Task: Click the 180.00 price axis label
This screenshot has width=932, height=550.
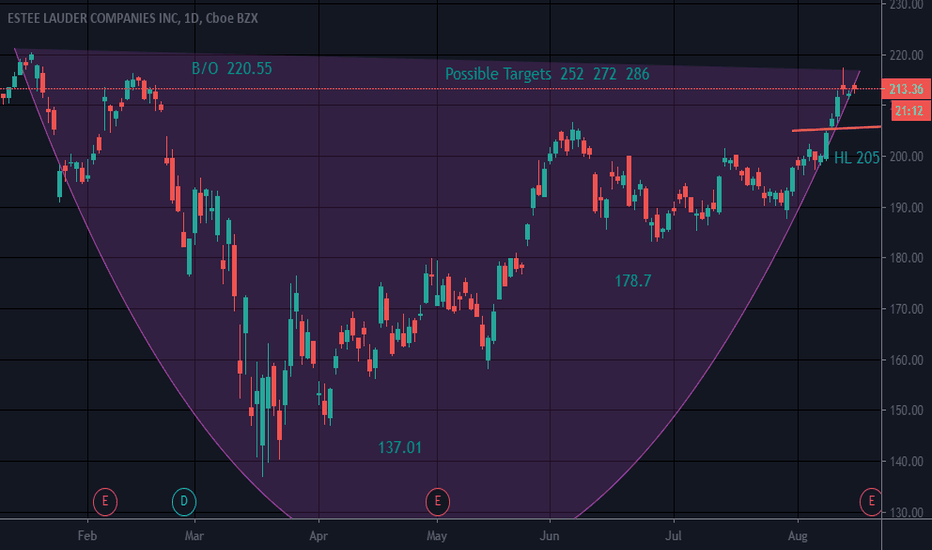Action: tap(906, 258)
